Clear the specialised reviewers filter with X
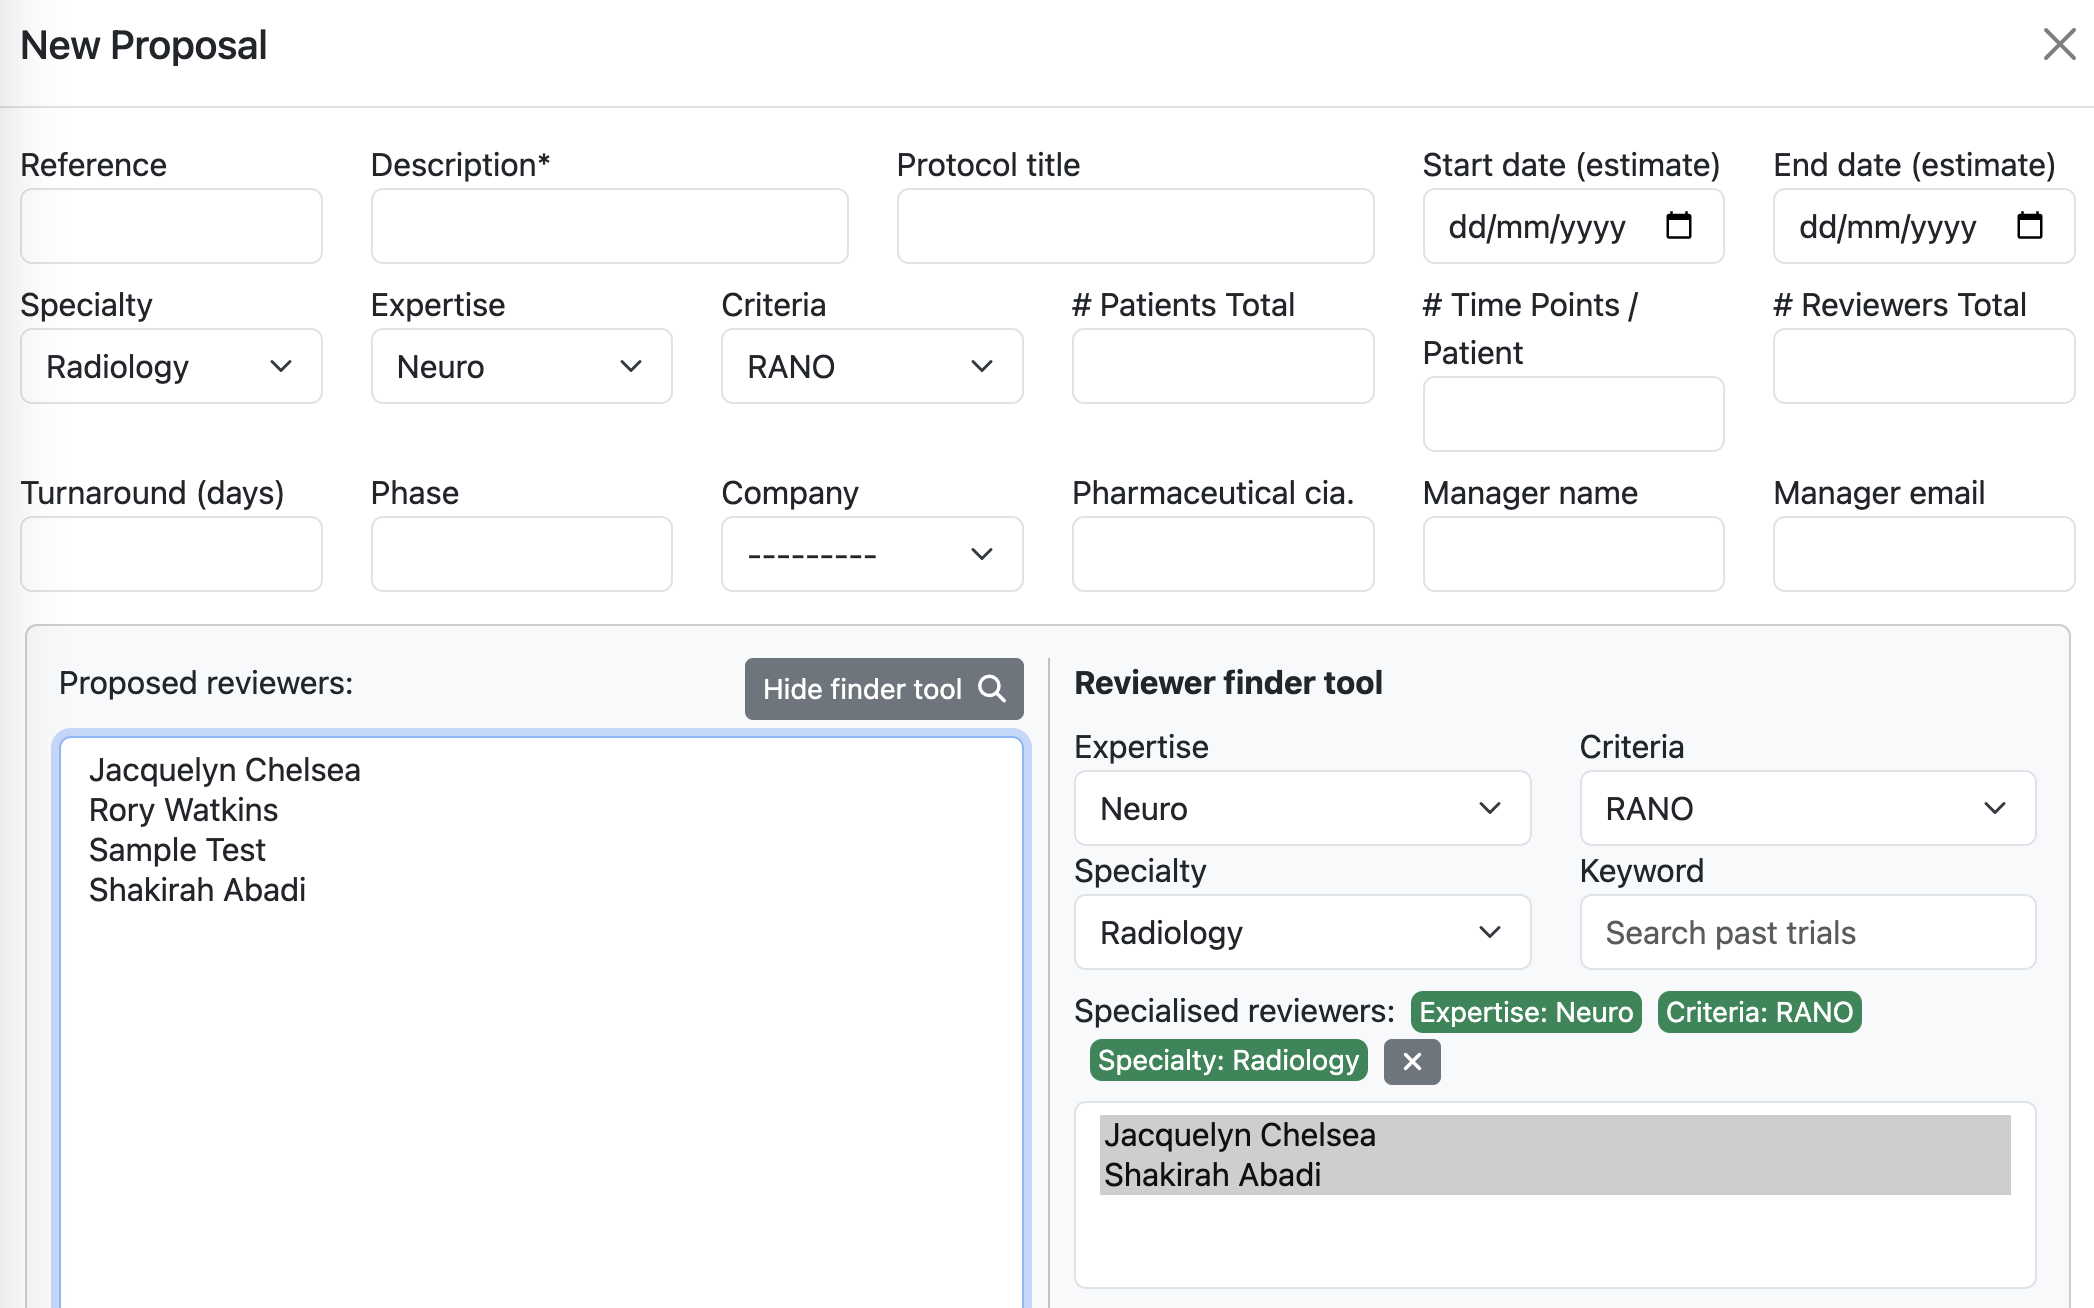This screenshot has width=2094, height=1308. coord(1411,1061)
